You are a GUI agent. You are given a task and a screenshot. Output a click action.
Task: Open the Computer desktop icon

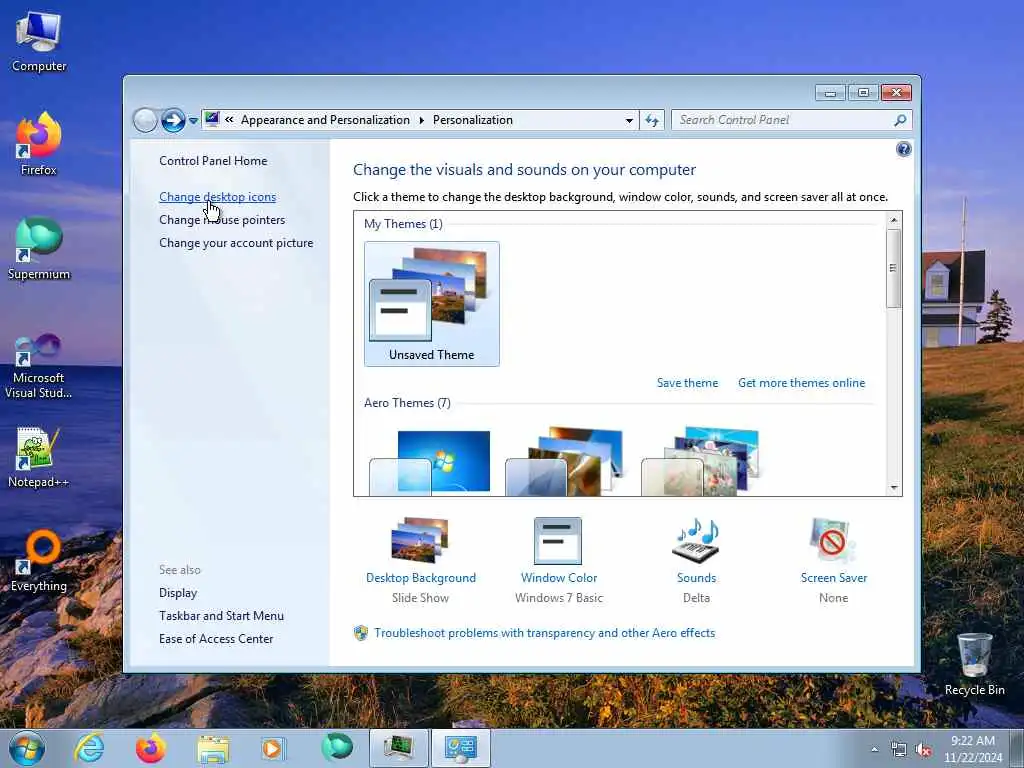(39, 42)
